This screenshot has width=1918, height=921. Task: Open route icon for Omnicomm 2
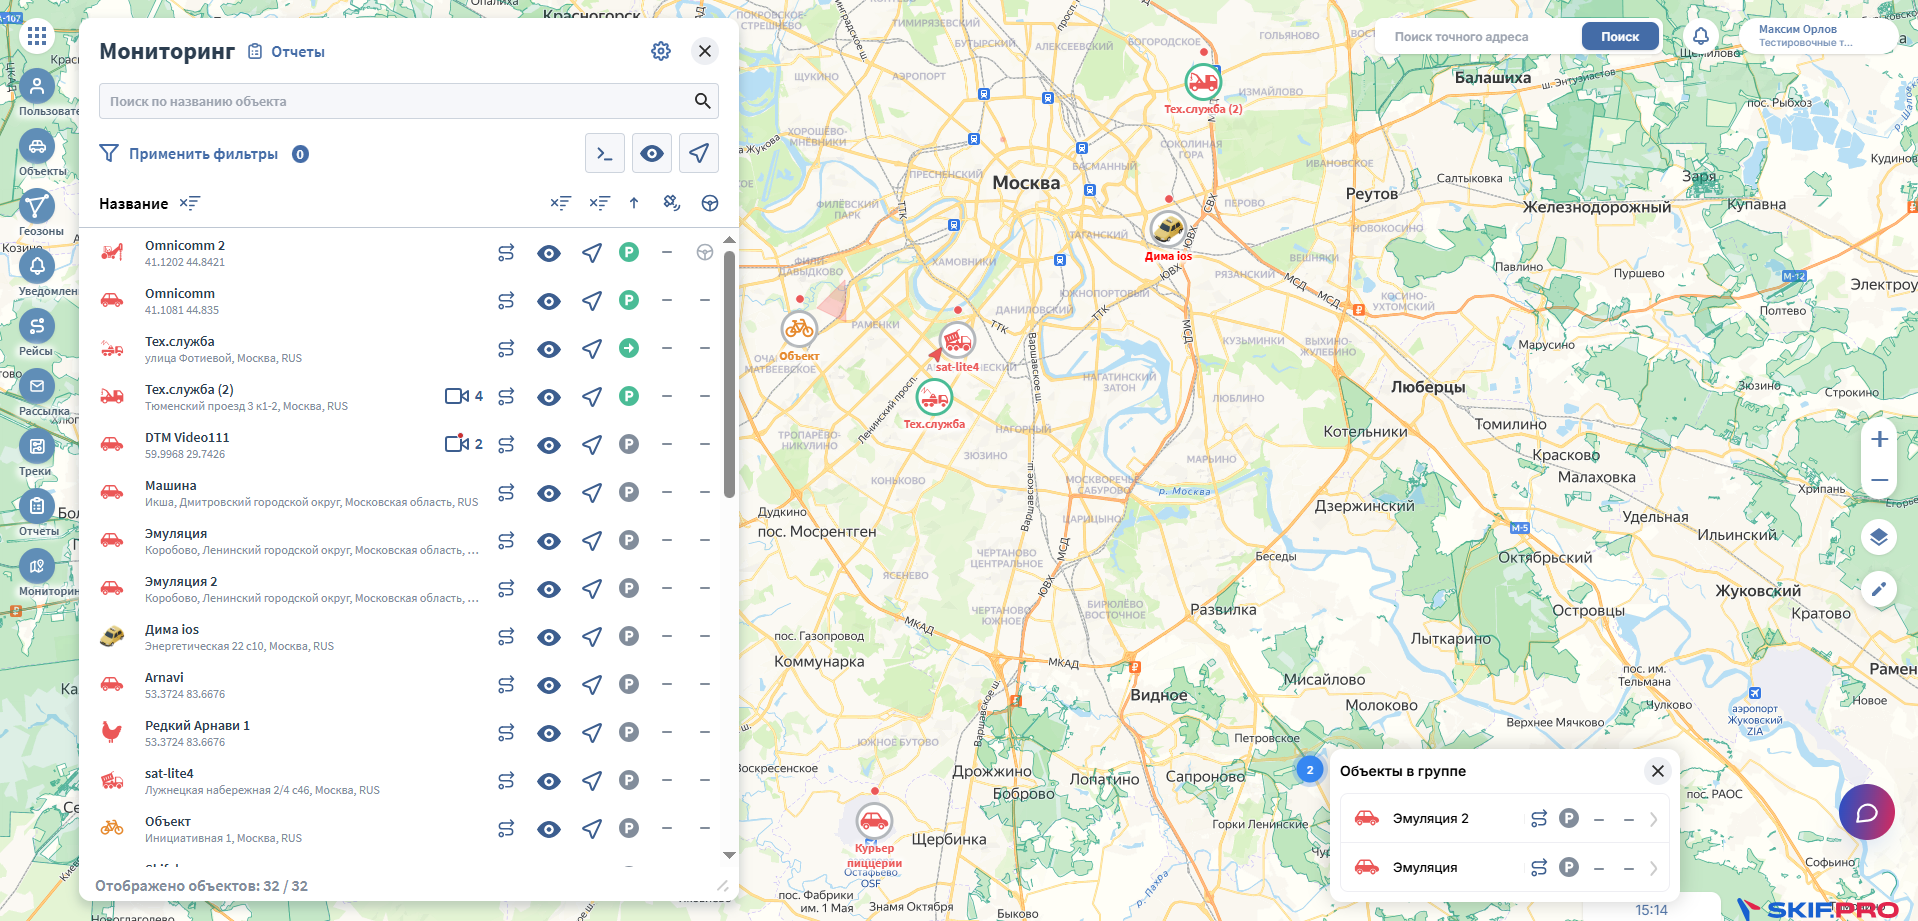pyautogui.click(x=506, y=253)
